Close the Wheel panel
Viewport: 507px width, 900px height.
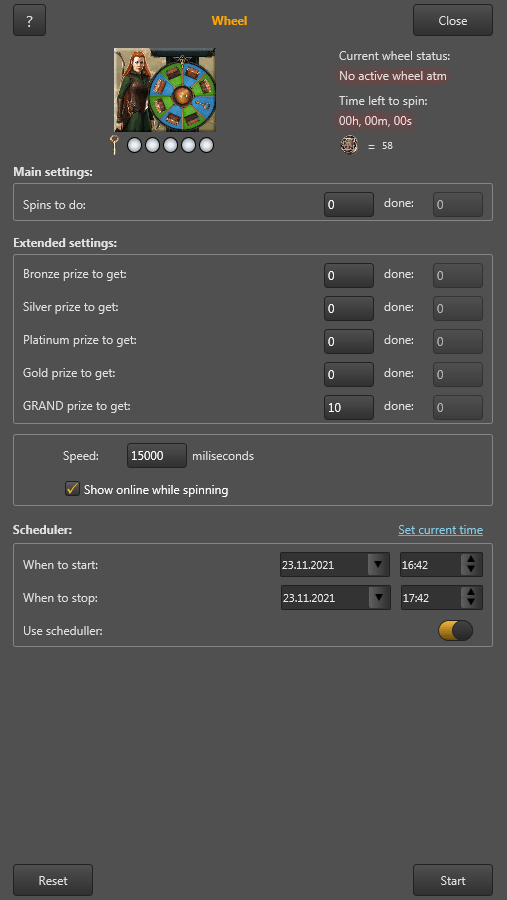point(452,20)
